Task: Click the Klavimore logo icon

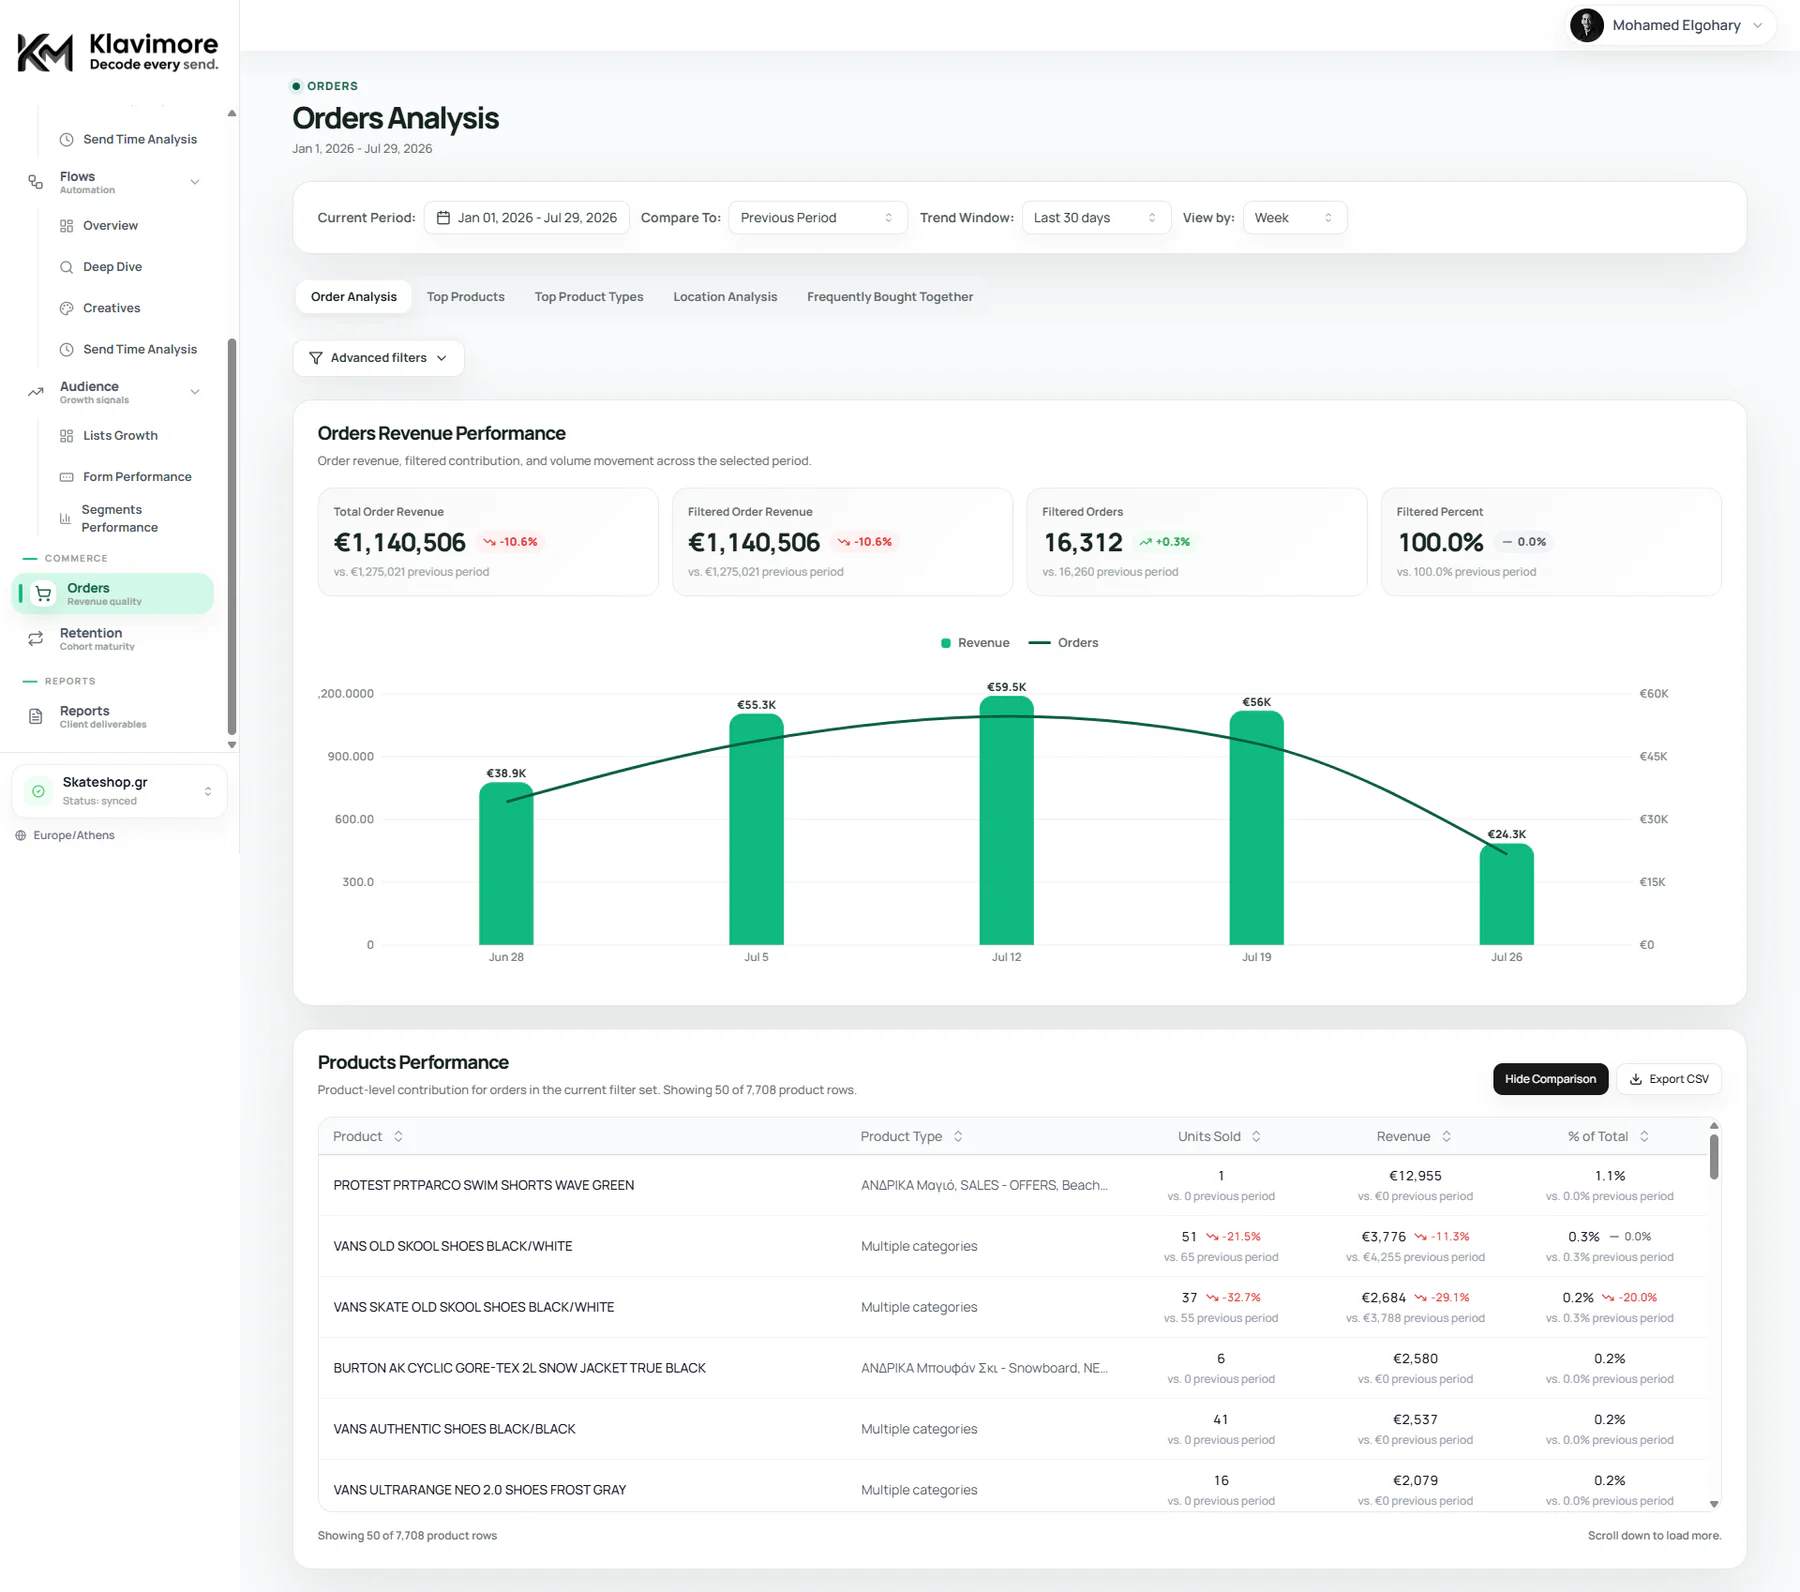Action: 46,52
